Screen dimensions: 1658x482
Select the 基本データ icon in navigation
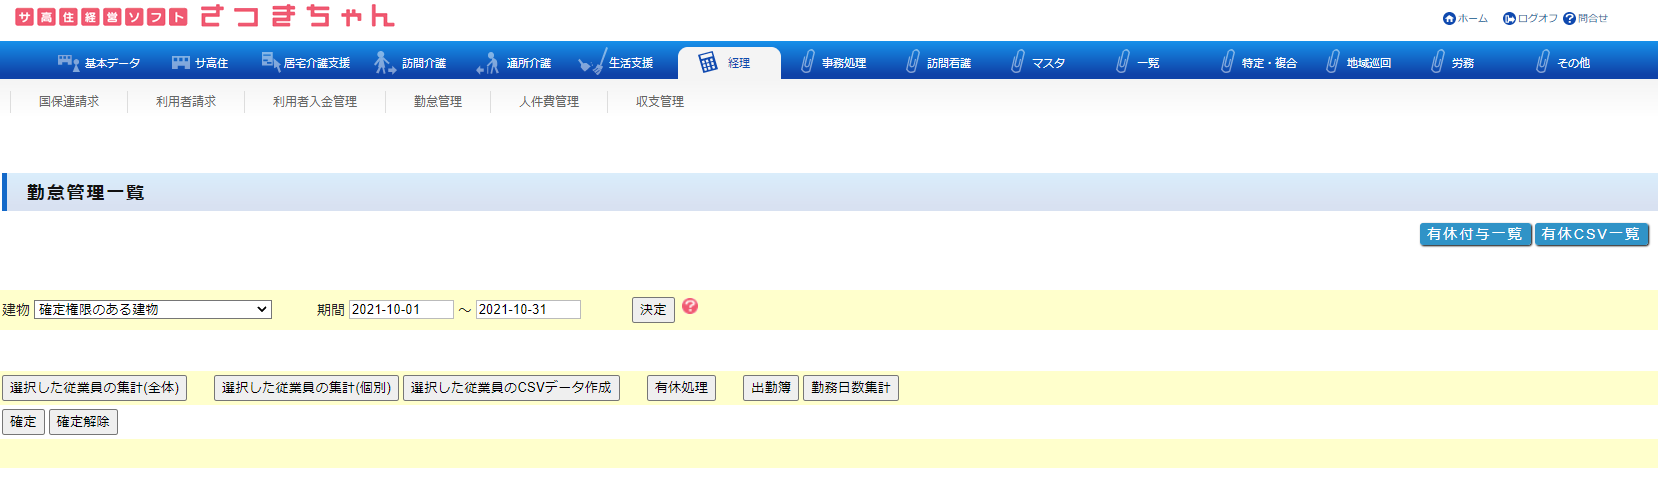68,63
